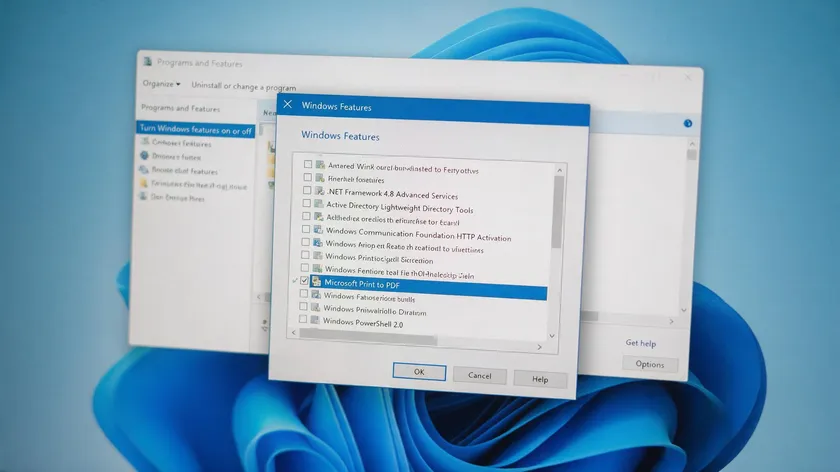Click the features list scroll-up arrow
Image resolution: width=840 pixels, height=472 pixels.
click(559, 170)
